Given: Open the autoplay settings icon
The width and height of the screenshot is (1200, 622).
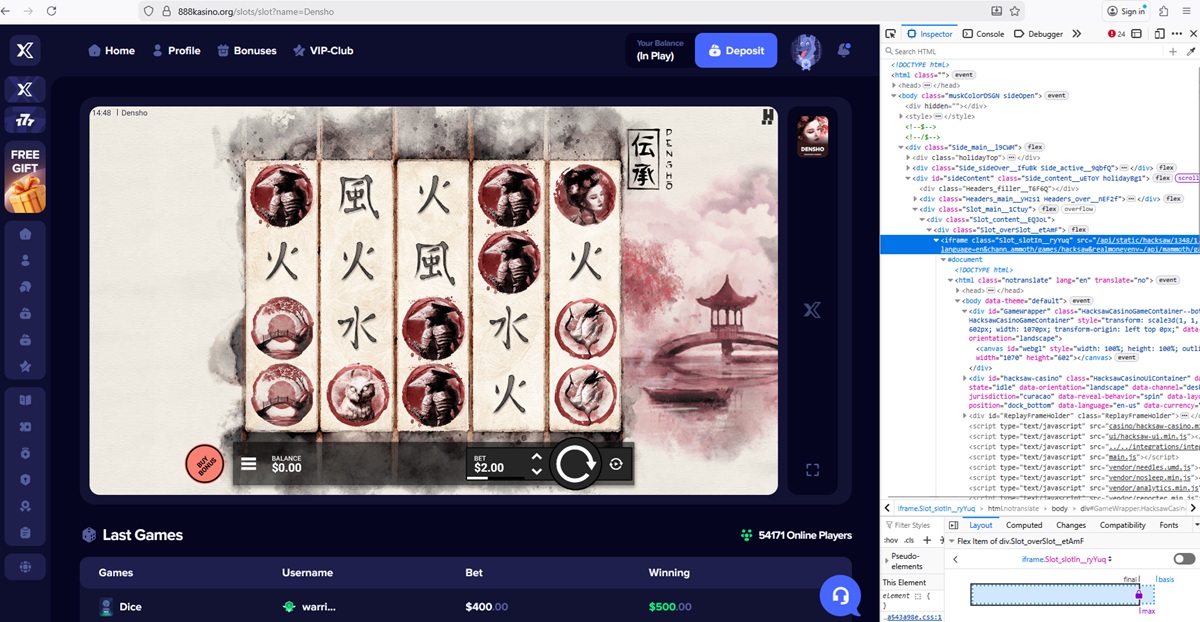Looking at the screenshot, I should tap(616, 464).
